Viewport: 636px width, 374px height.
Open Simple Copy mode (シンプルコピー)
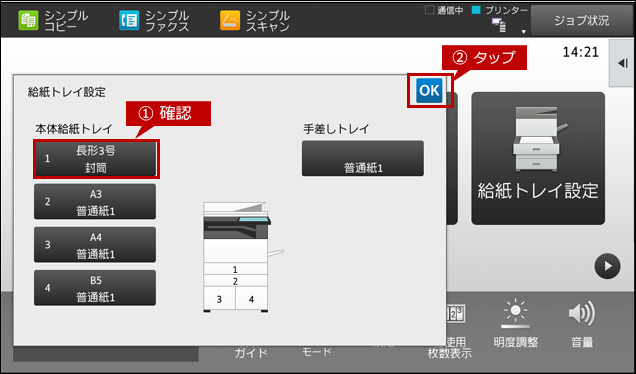(x=53, y=20)
